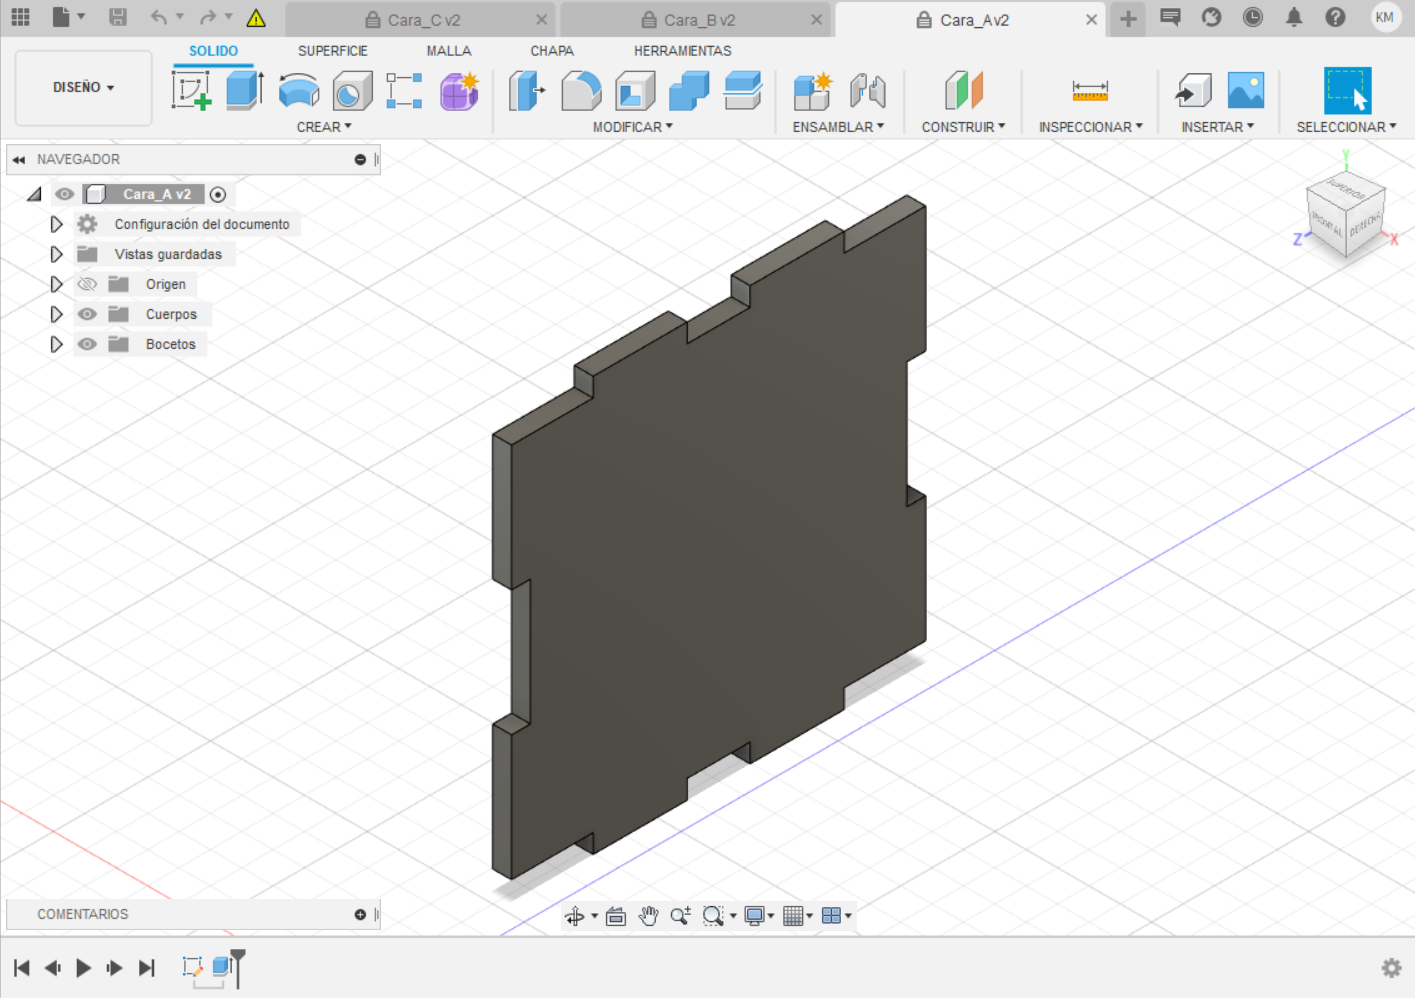Expand the Origen node
The image size is (1415, 998).
click(x=57, y=284)
